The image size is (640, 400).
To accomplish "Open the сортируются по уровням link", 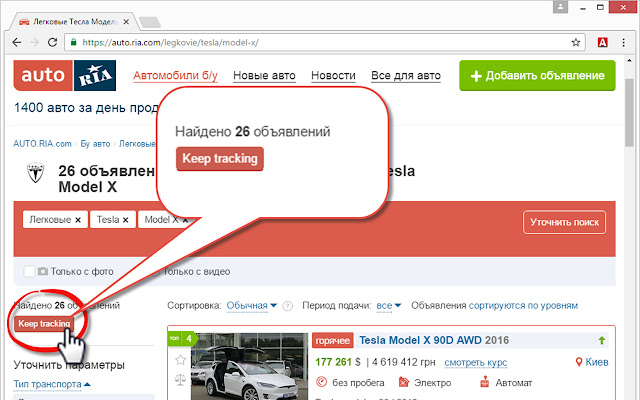I will (523, 306).
